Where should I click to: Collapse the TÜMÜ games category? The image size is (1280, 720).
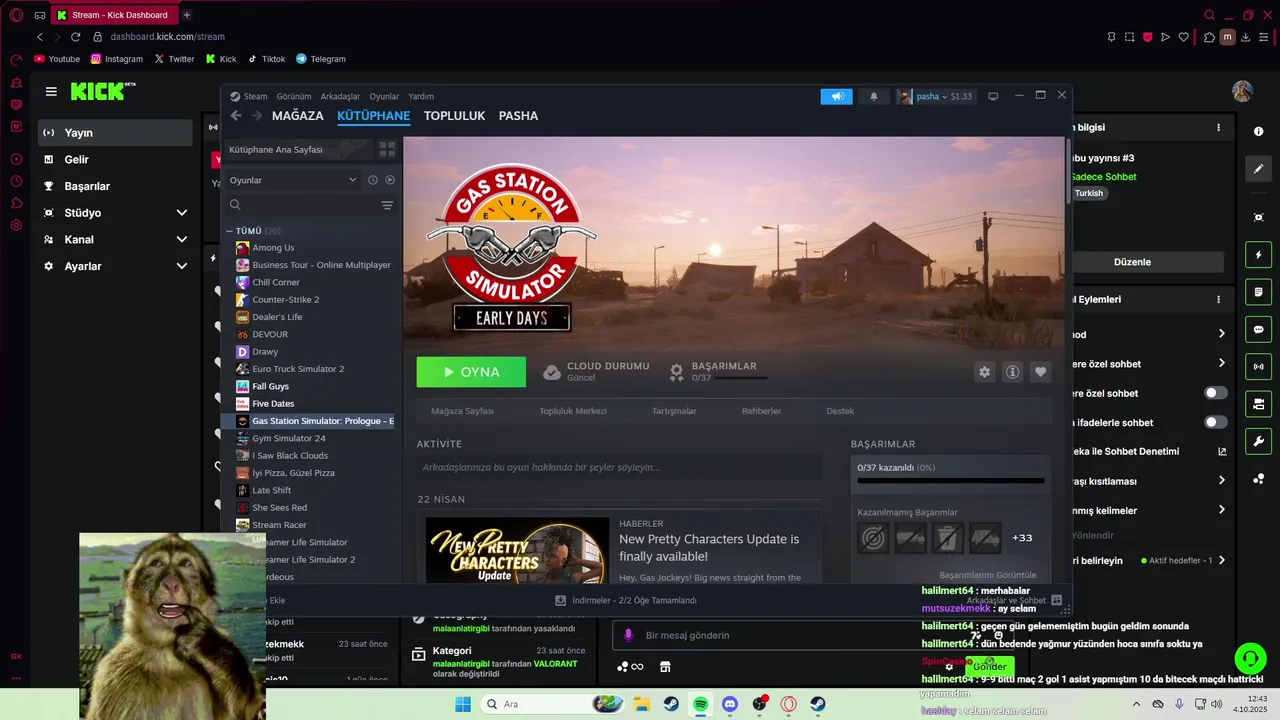pyautogui.click(x=229, y=231)
